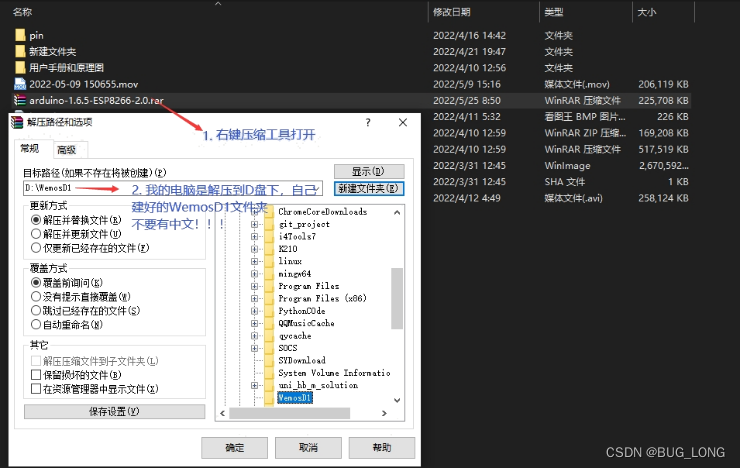Screen dimensions: 741x469
Task: Click the System Volume Information folder icon
Action: [x=269, y=373]
